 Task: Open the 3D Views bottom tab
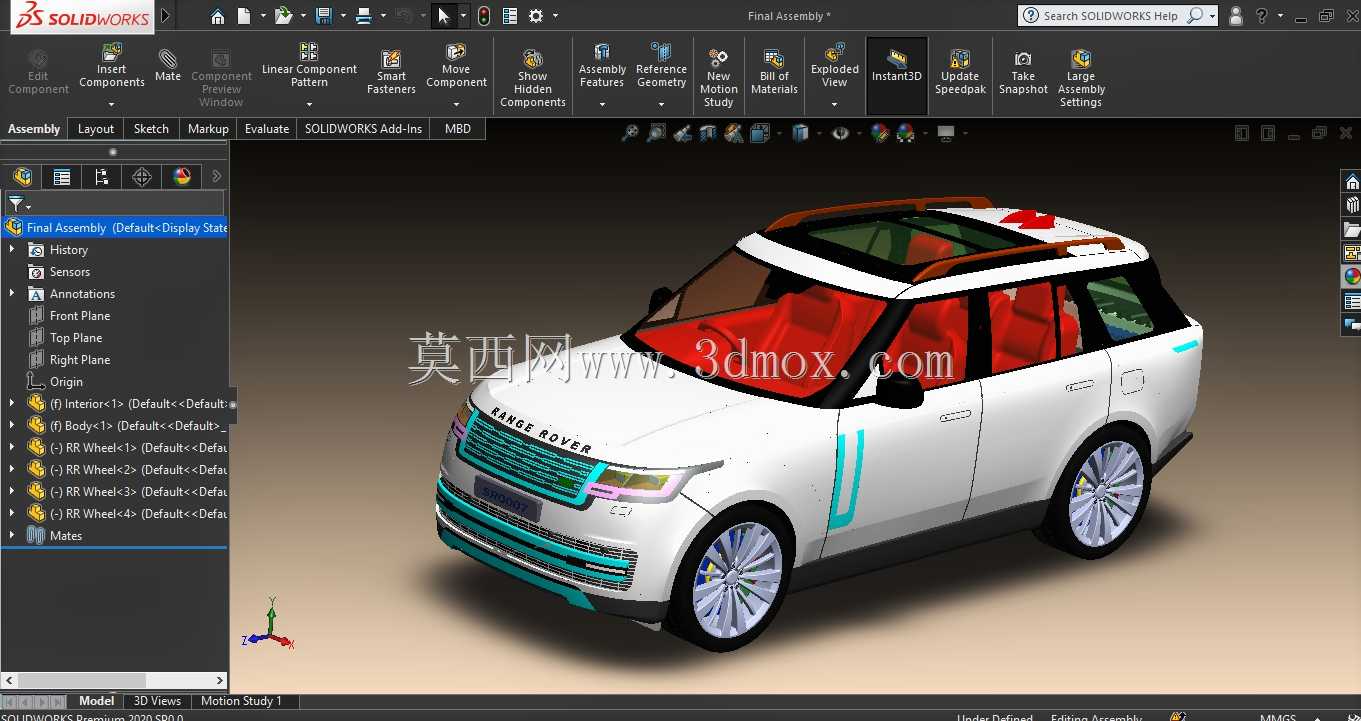pos(158,701)
